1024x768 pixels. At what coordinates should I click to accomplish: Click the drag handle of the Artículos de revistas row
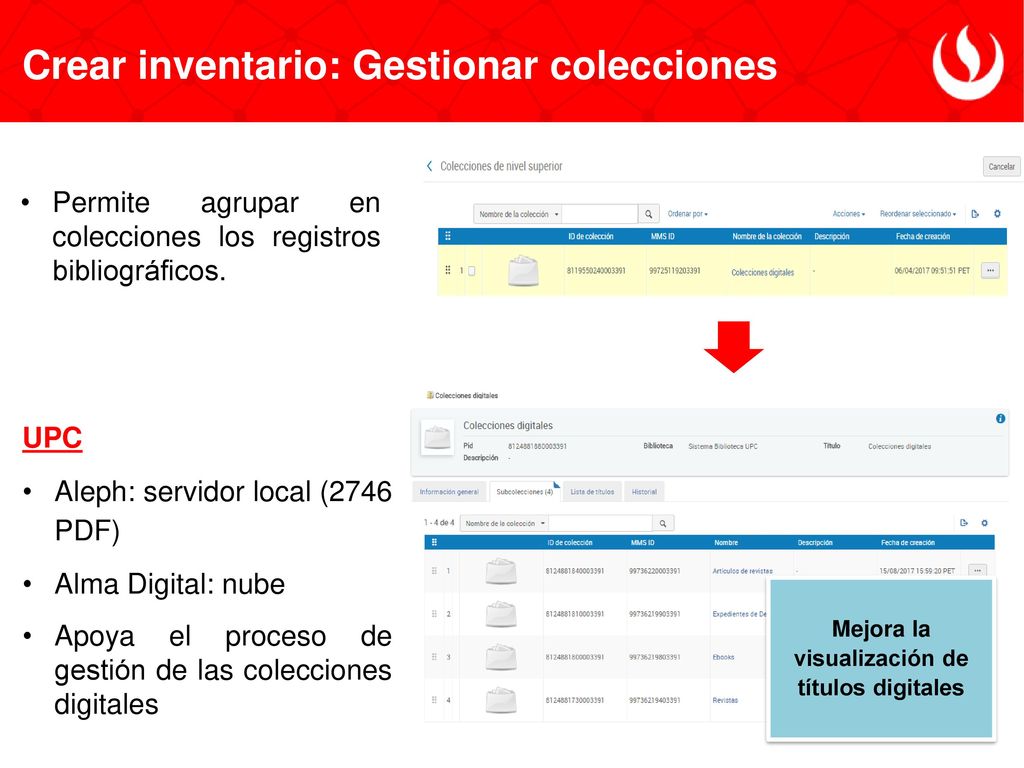coord(434,571)
